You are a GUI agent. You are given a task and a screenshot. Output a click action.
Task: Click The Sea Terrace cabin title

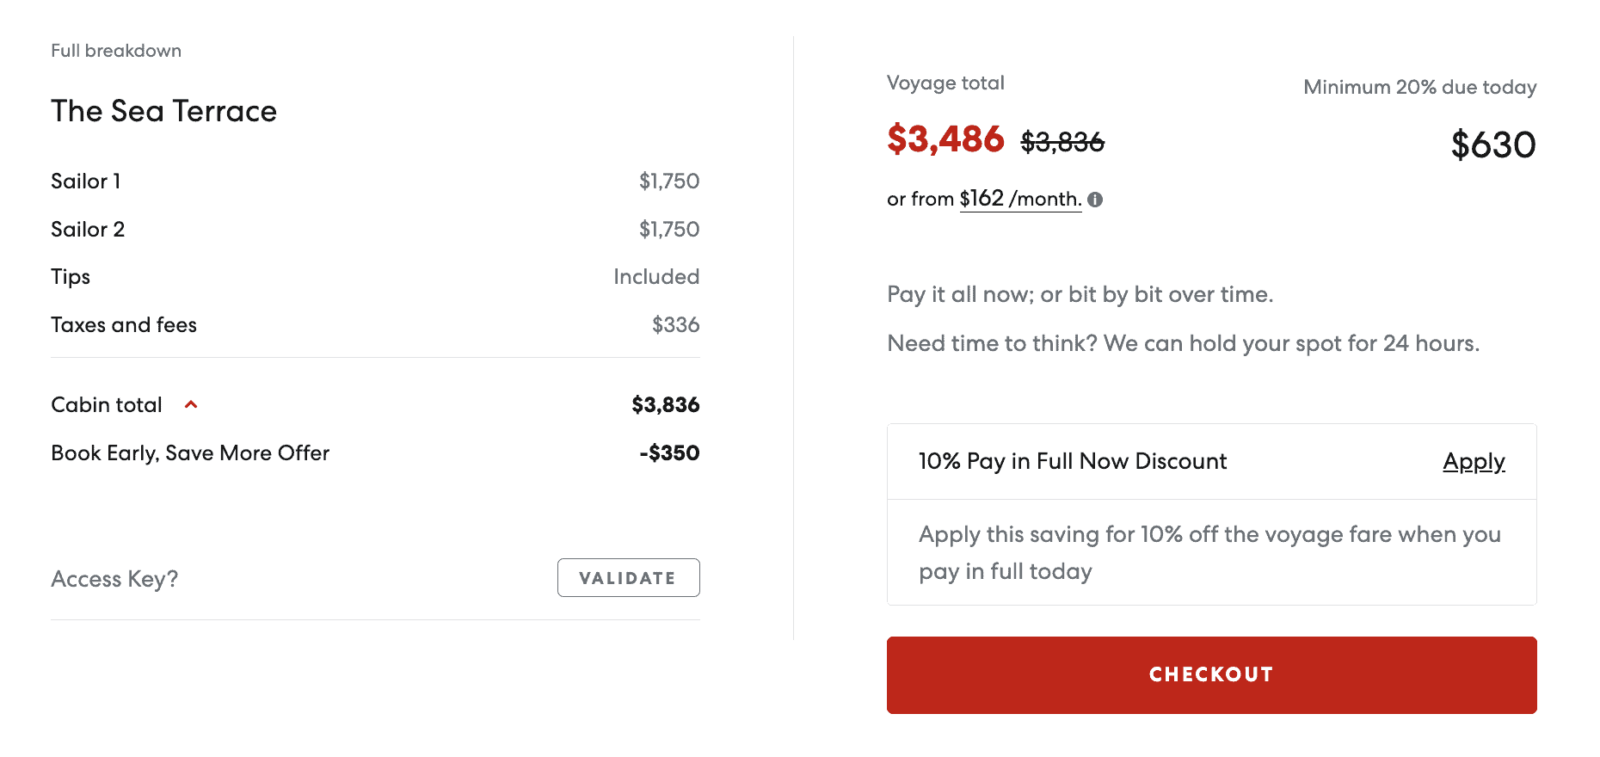[163, 111]
